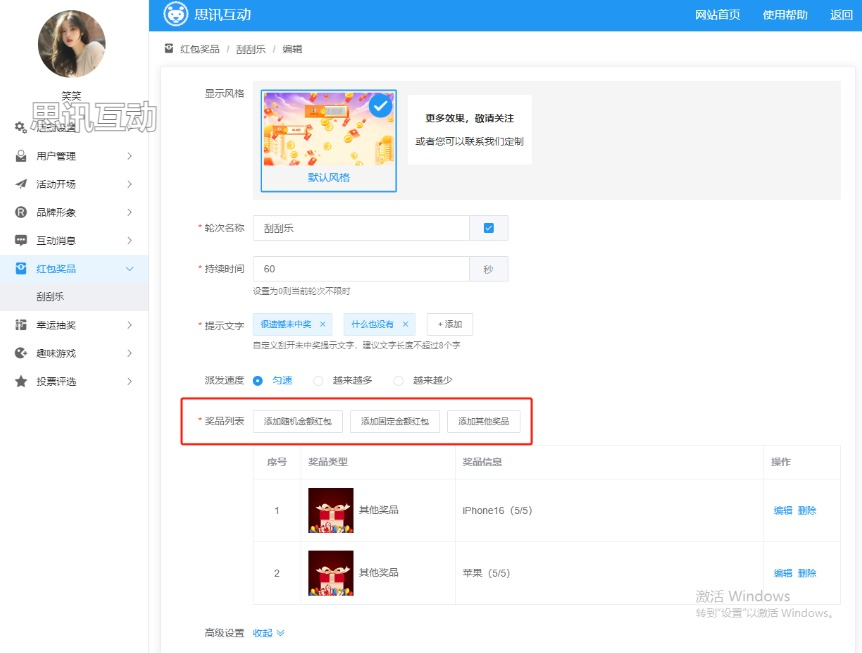Collapse the 红包奖品 menu chevron
Image resolution: width=862 pixels, height=653 pixels.
click(x=130, y=269)
